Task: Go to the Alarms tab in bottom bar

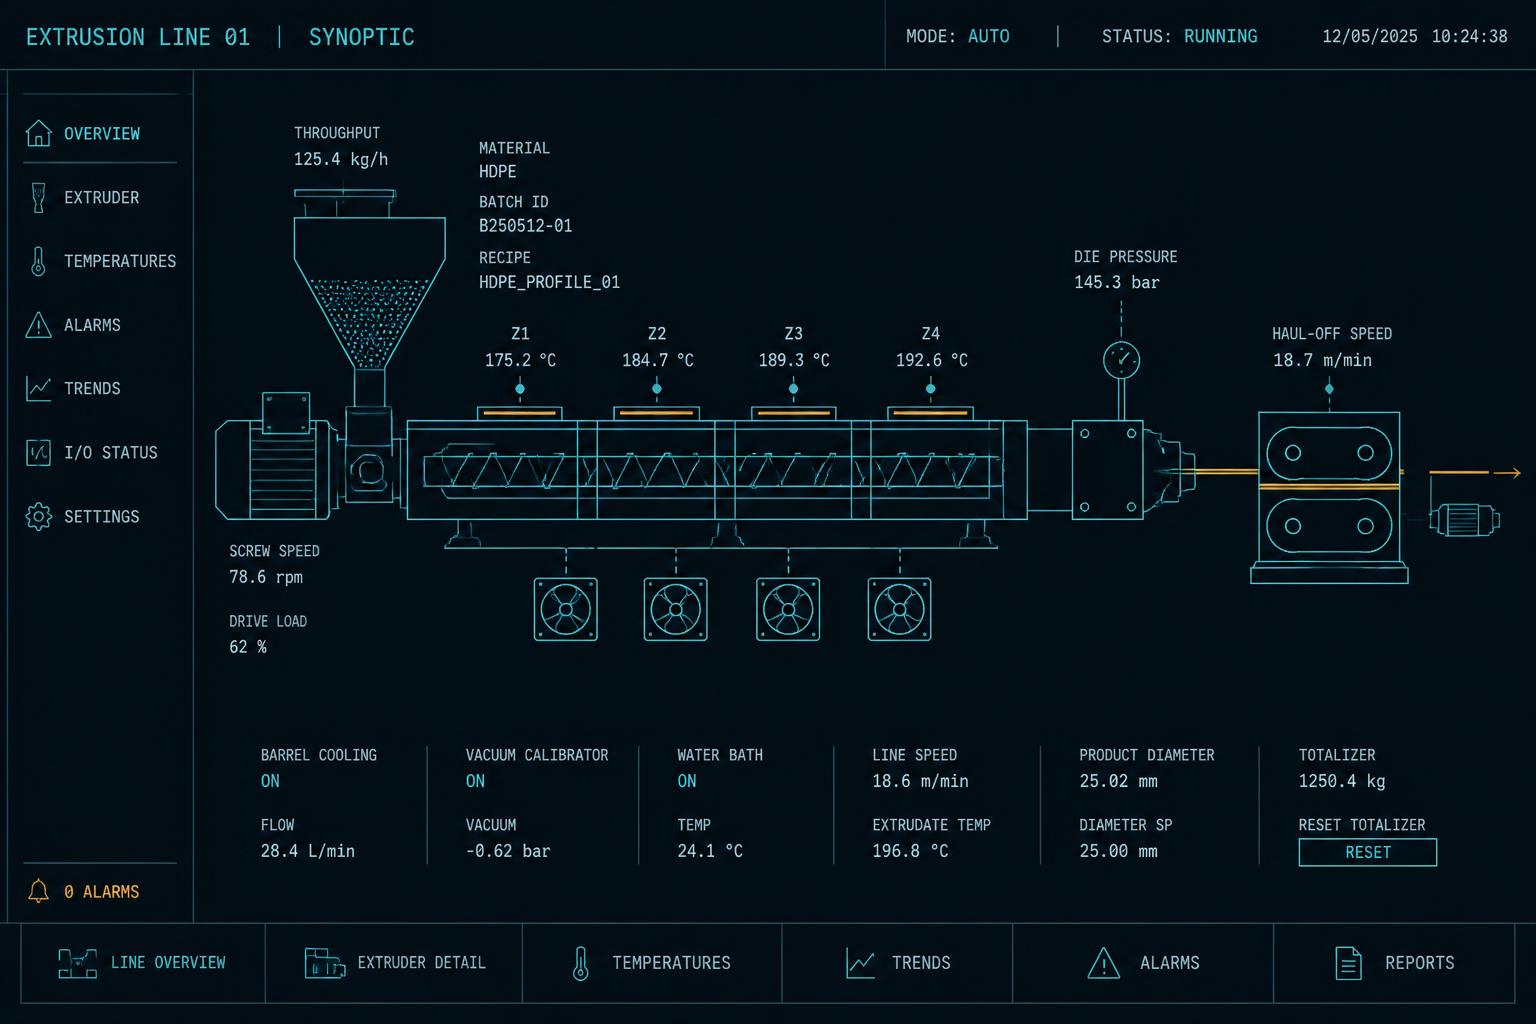Action: point(1143,963)
